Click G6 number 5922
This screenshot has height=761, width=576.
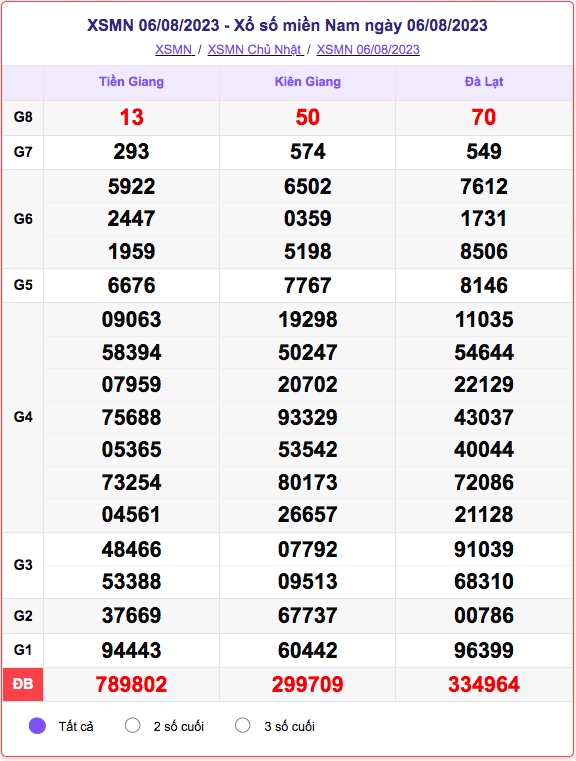[132, 187]
